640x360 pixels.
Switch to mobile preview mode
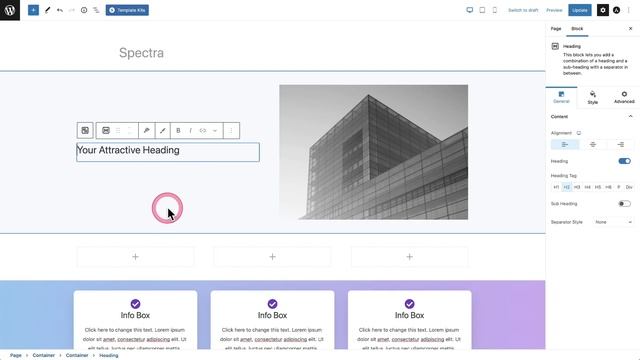click(x=495, y=10)
